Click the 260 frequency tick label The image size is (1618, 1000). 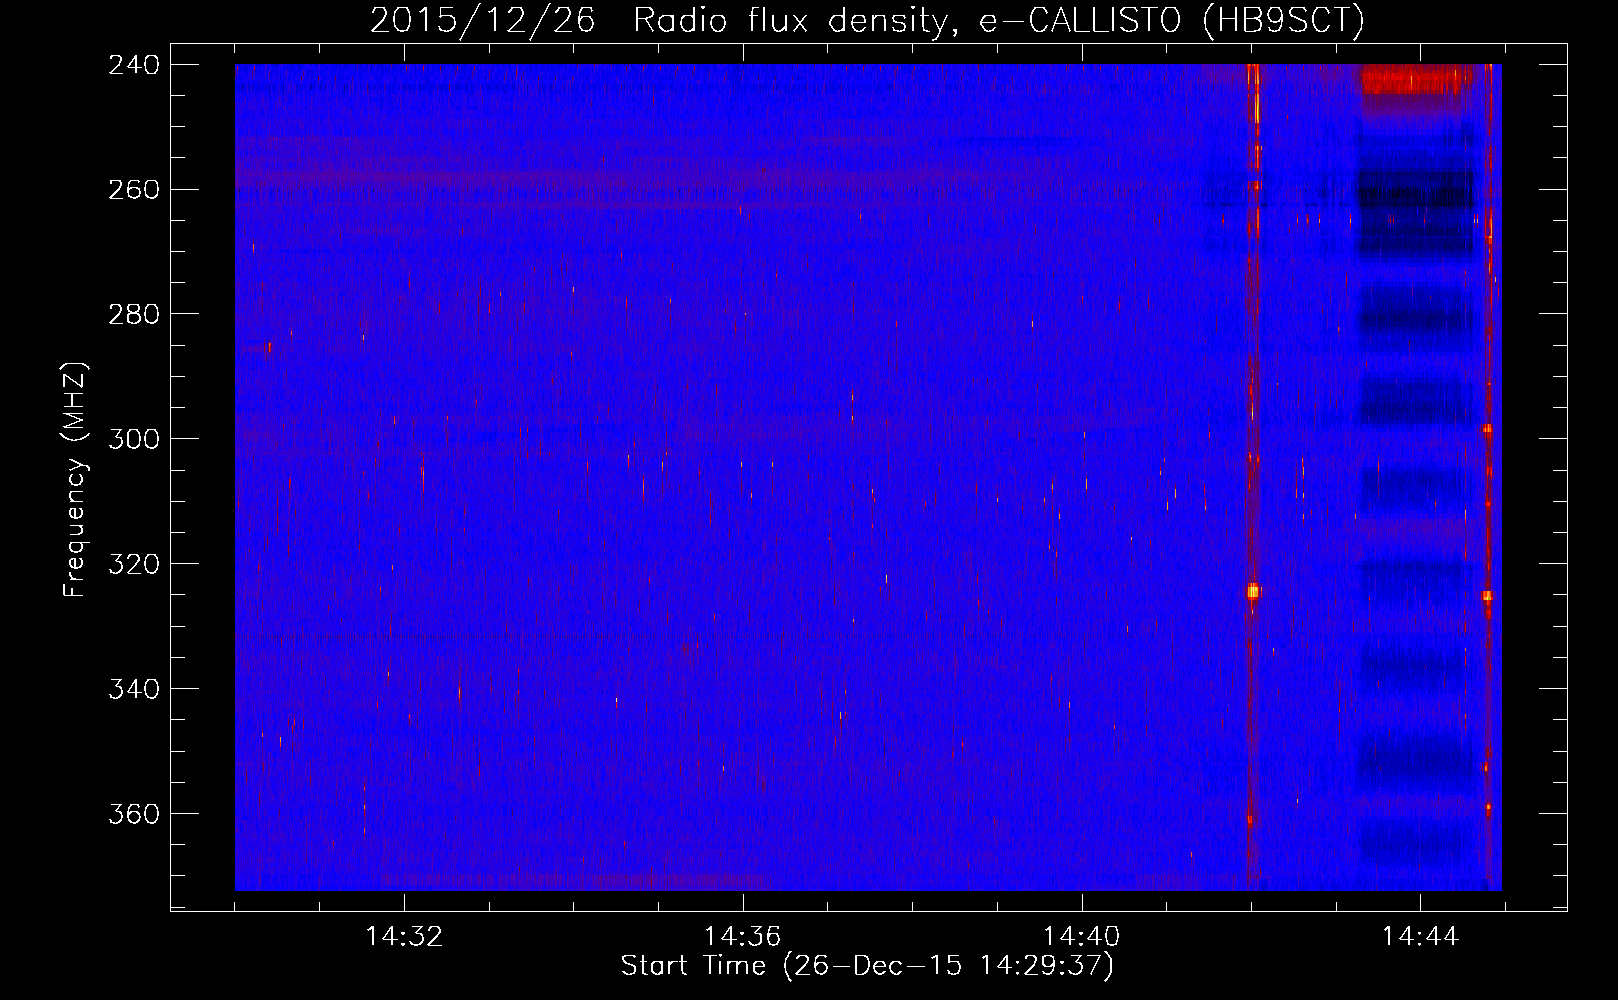click(134, 190)
